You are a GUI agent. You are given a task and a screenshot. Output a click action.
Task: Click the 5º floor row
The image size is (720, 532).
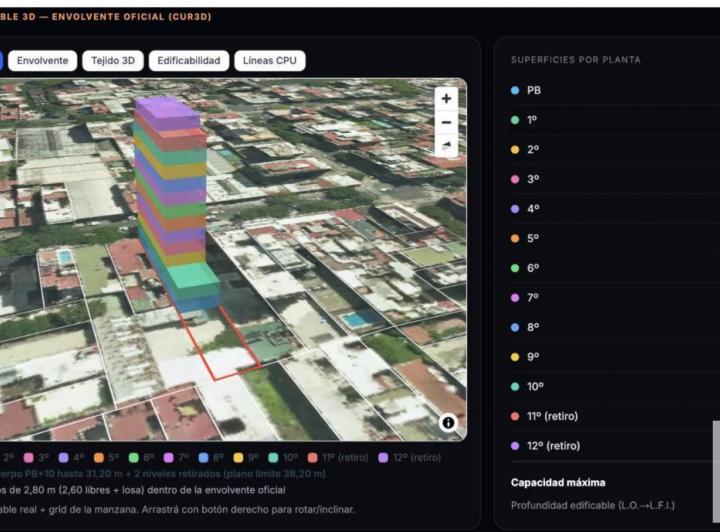point(615,238)
